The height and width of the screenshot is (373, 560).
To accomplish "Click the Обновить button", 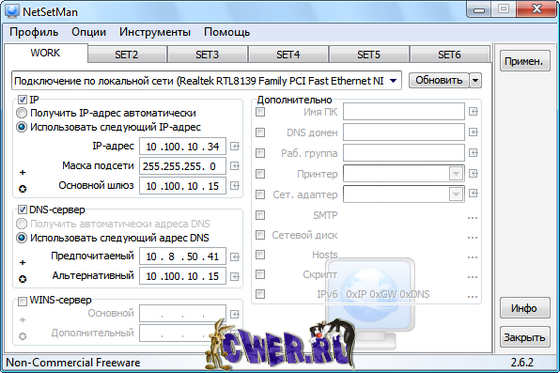I will (439, 80).
